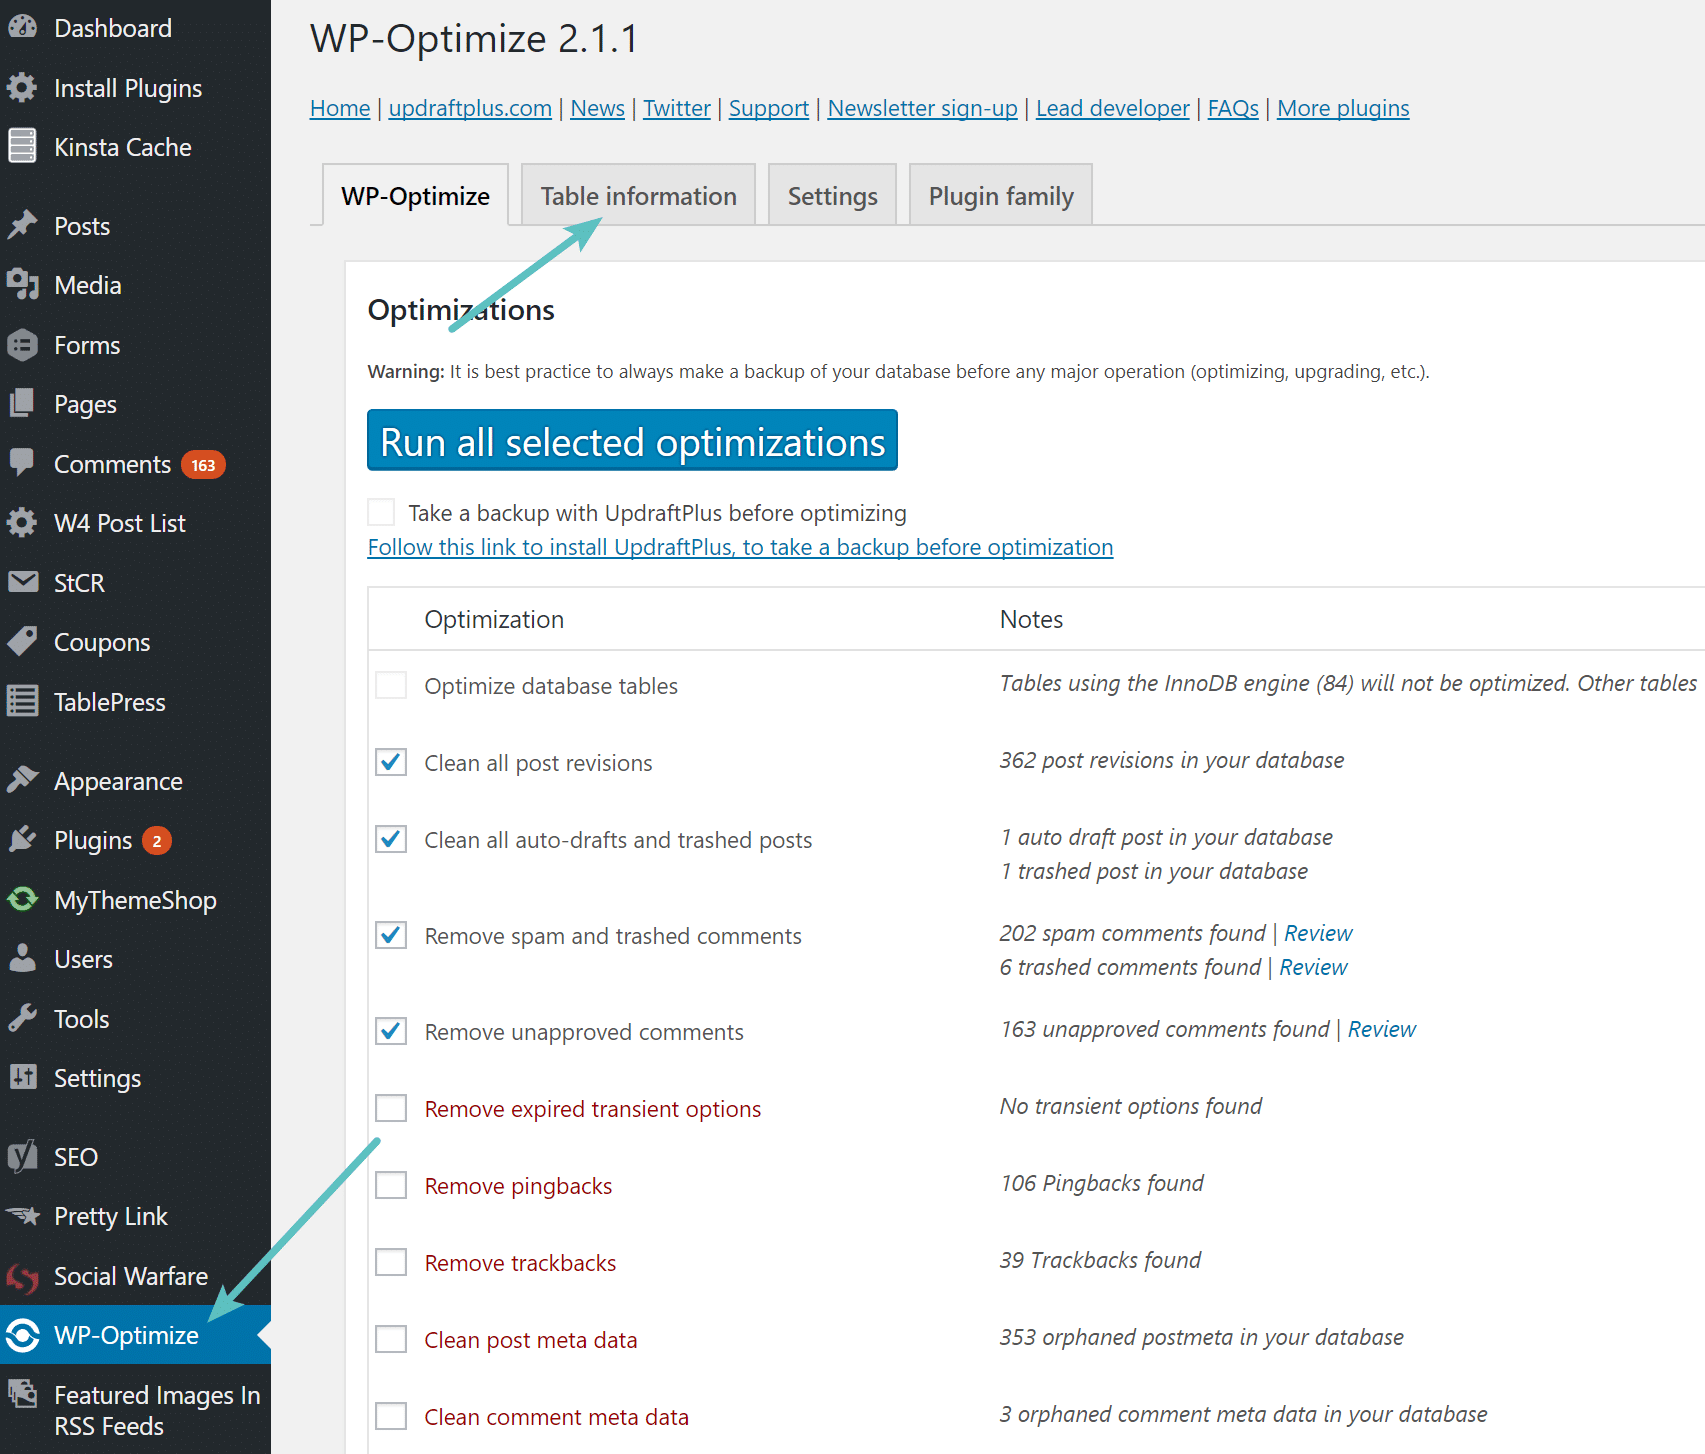Click the 163 comments count badge

(203, 465)
